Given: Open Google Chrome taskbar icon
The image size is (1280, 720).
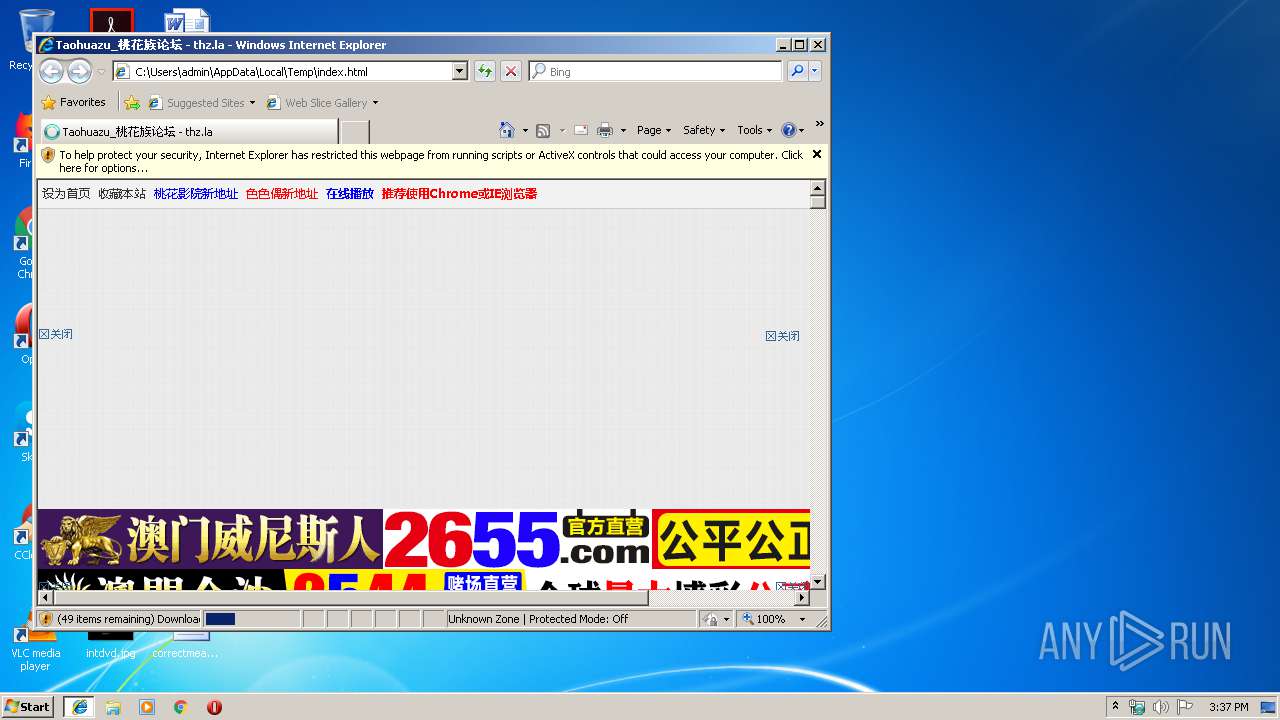Looking at the screenshot, I should pos(180,706).
